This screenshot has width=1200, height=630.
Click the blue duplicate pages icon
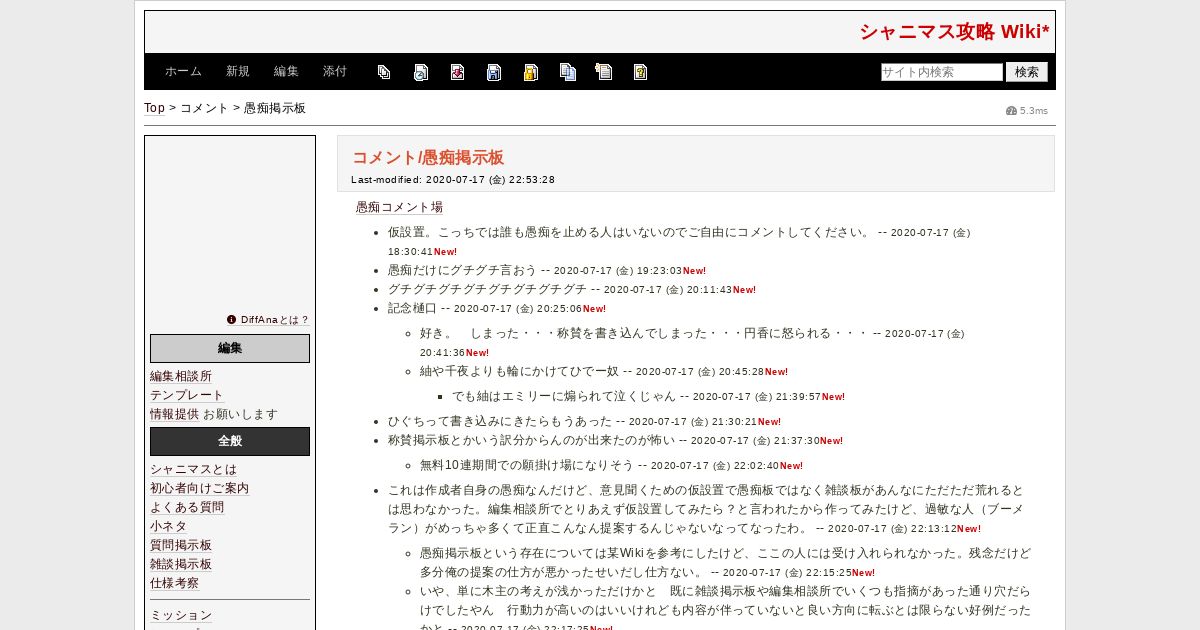pos(568,72)
